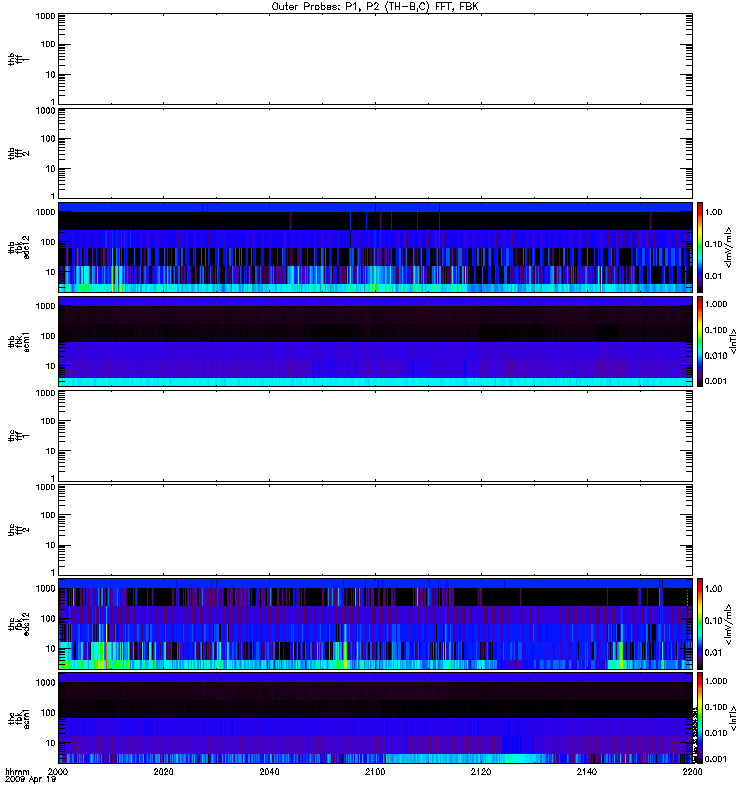The image size is (750, 800).
Task: Click the mV/m unit label beside thb edc12 color bar
Action: coord(729,247)
